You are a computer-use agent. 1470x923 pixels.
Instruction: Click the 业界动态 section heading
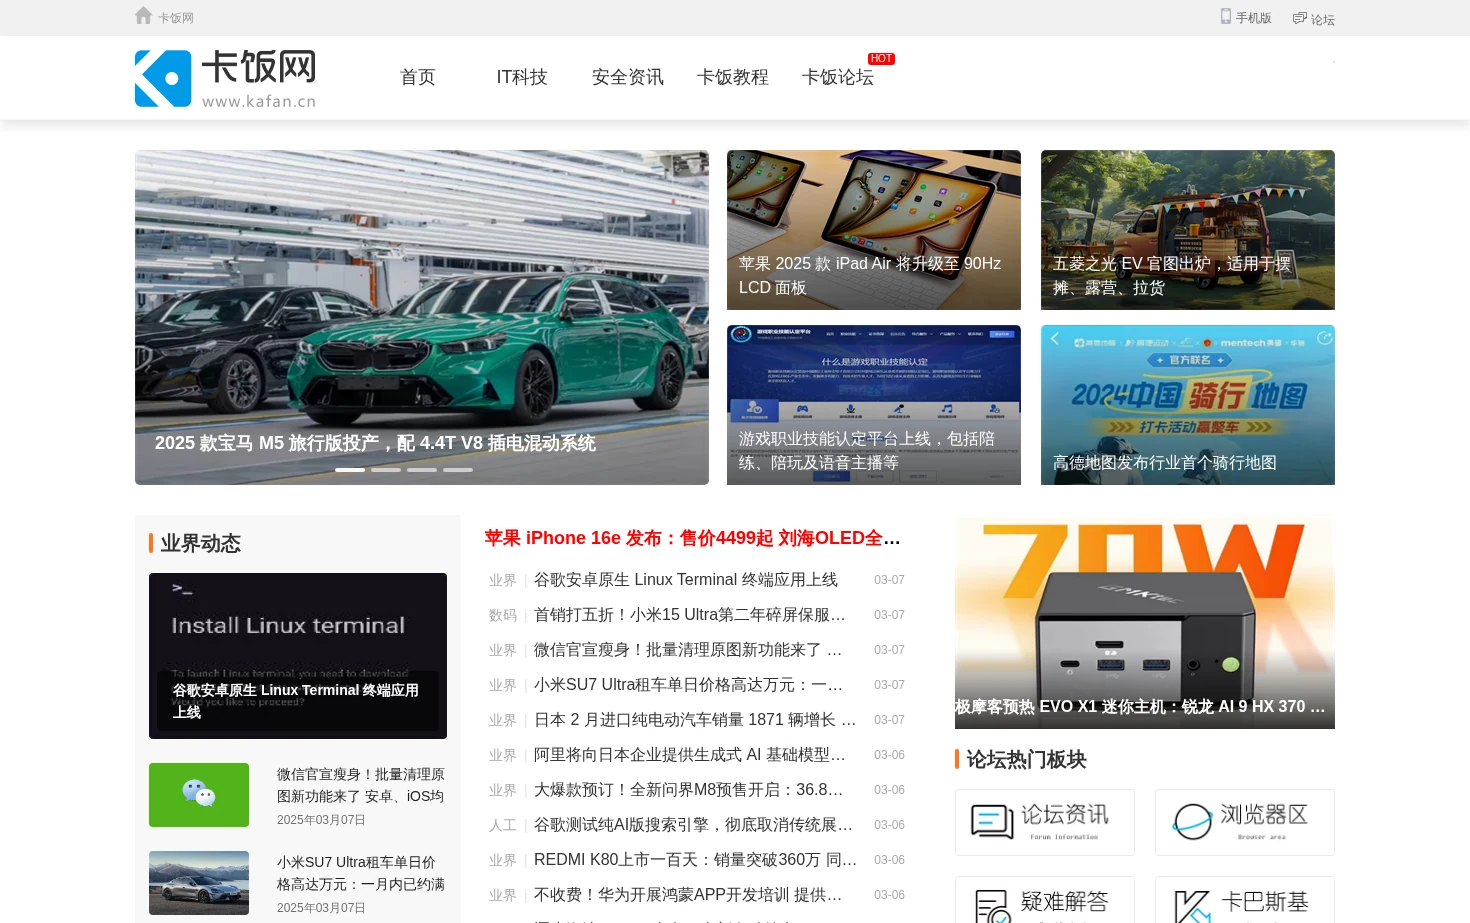pyautogui.click(x=200, y=543)
